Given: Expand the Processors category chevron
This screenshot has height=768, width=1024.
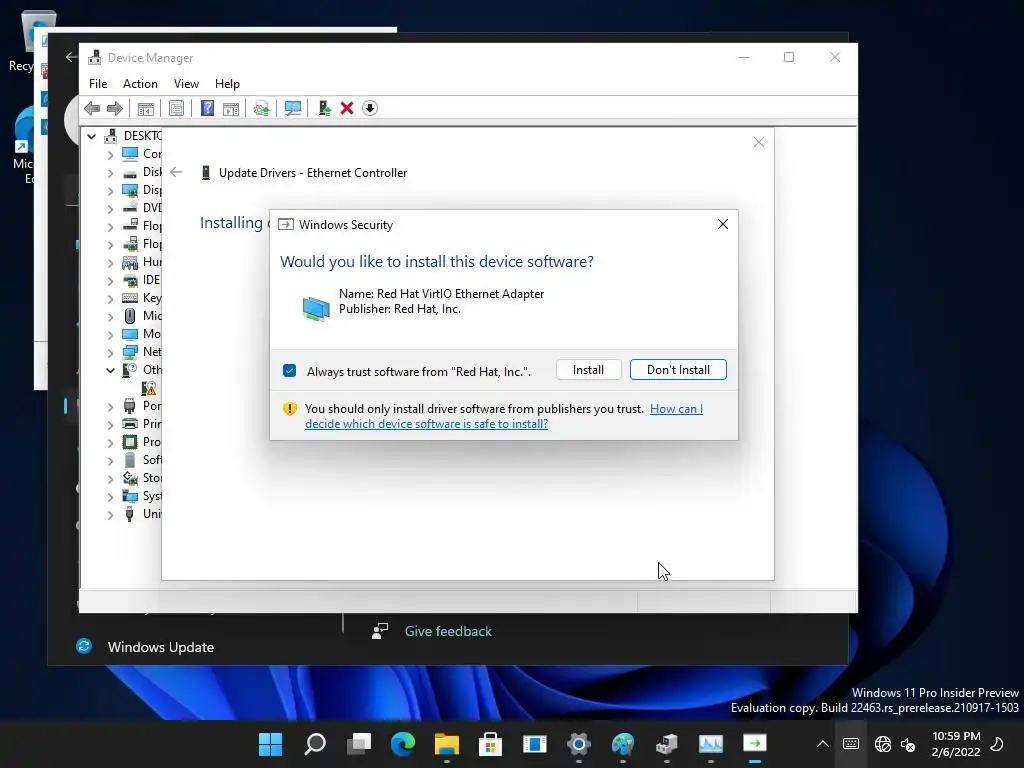Looking at the screenshot, I should pos(110,443).
